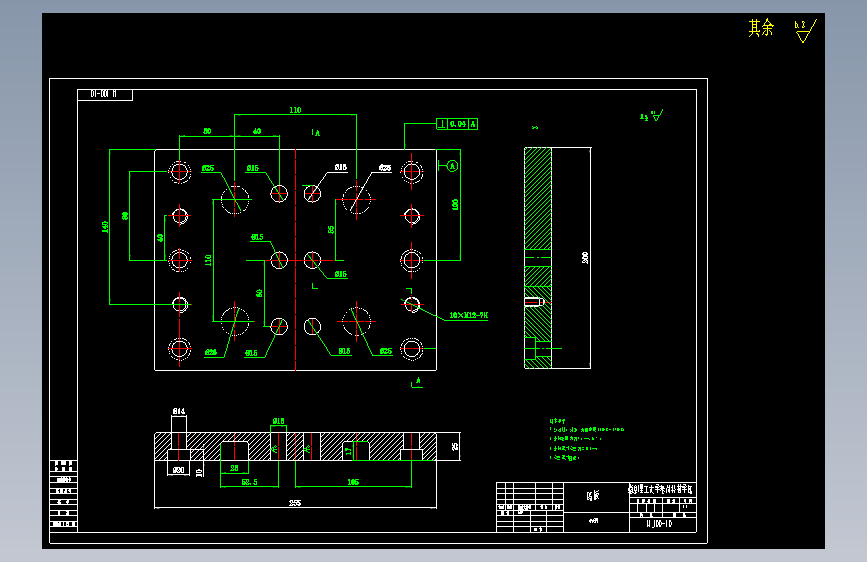867x562 pixels.
Task: Select the 60 vertical dimension between Ø16 holes
Action: point(259,293)
